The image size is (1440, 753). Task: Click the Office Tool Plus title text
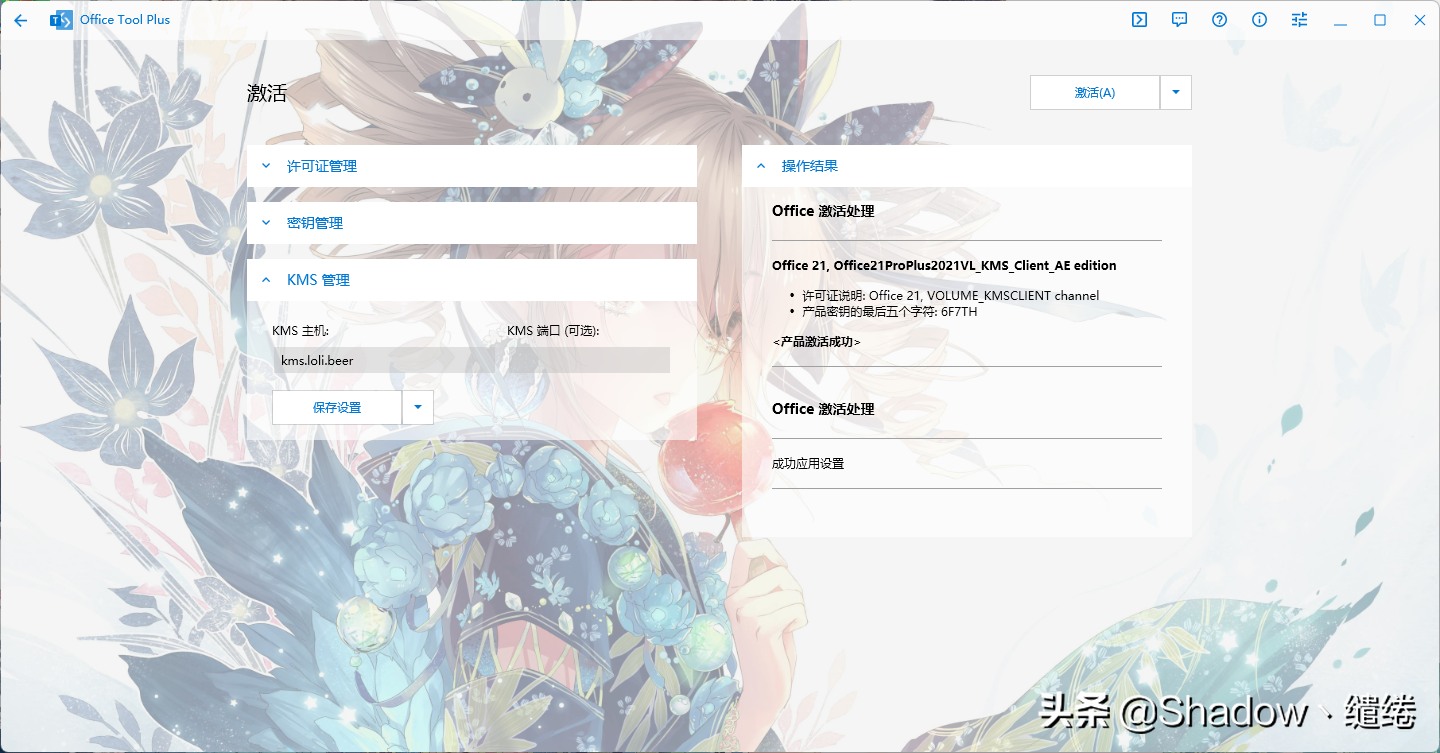pos(125,20)
